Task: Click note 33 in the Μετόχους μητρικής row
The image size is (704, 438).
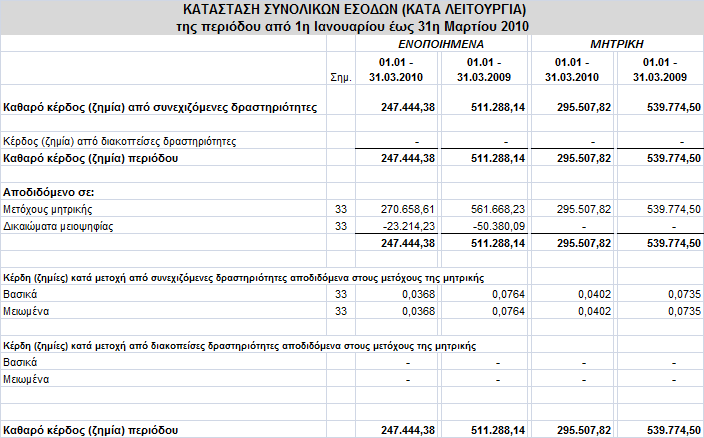Action: 341,210
